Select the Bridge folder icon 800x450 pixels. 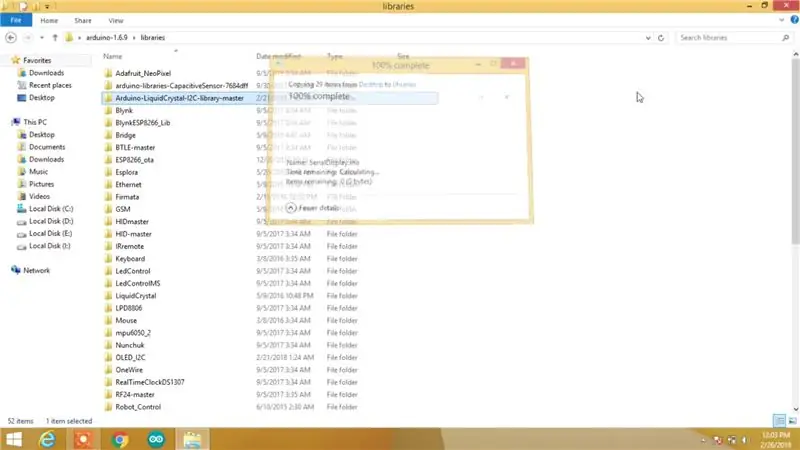click(108, 135)
